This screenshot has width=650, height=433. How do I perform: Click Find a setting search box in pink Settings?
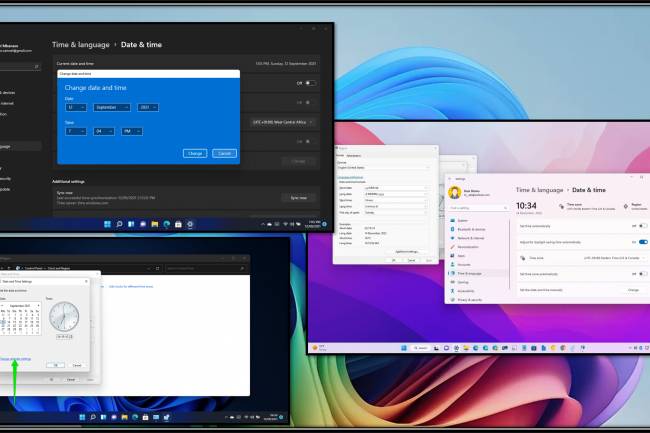point(478,208)
